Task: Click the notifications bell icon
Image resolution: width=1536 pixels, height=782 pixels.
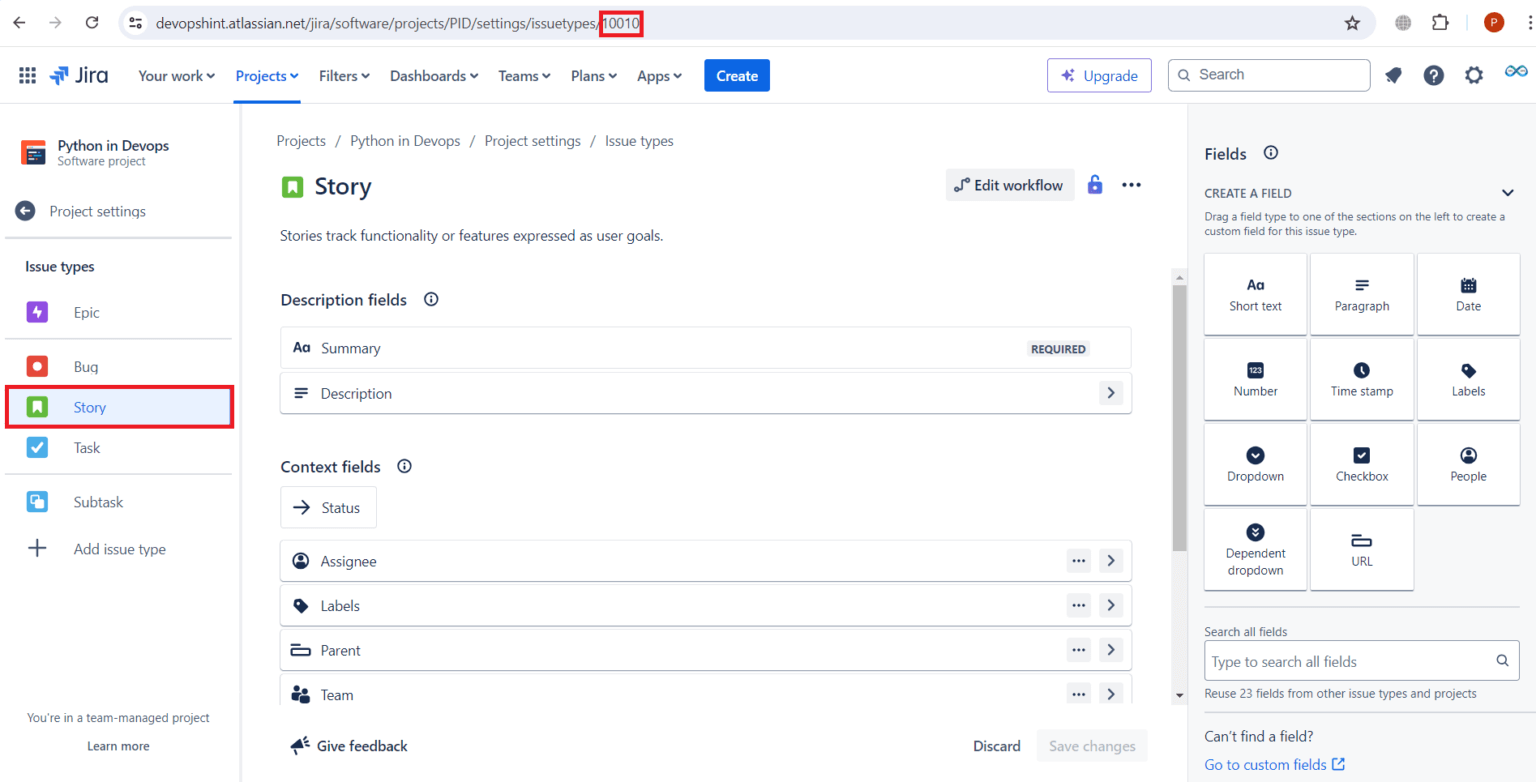Action: pyautogui.click(x=1393, y=76)
